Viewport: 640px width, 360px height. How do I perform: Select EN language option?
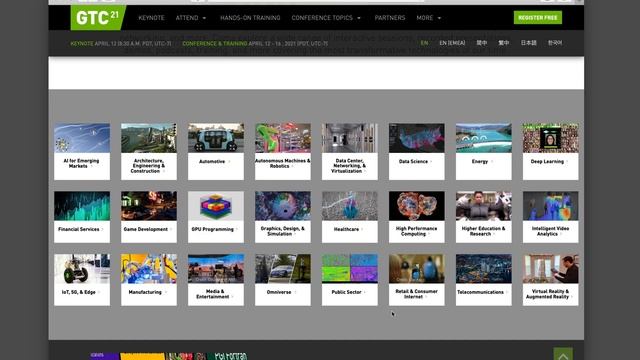424,43
